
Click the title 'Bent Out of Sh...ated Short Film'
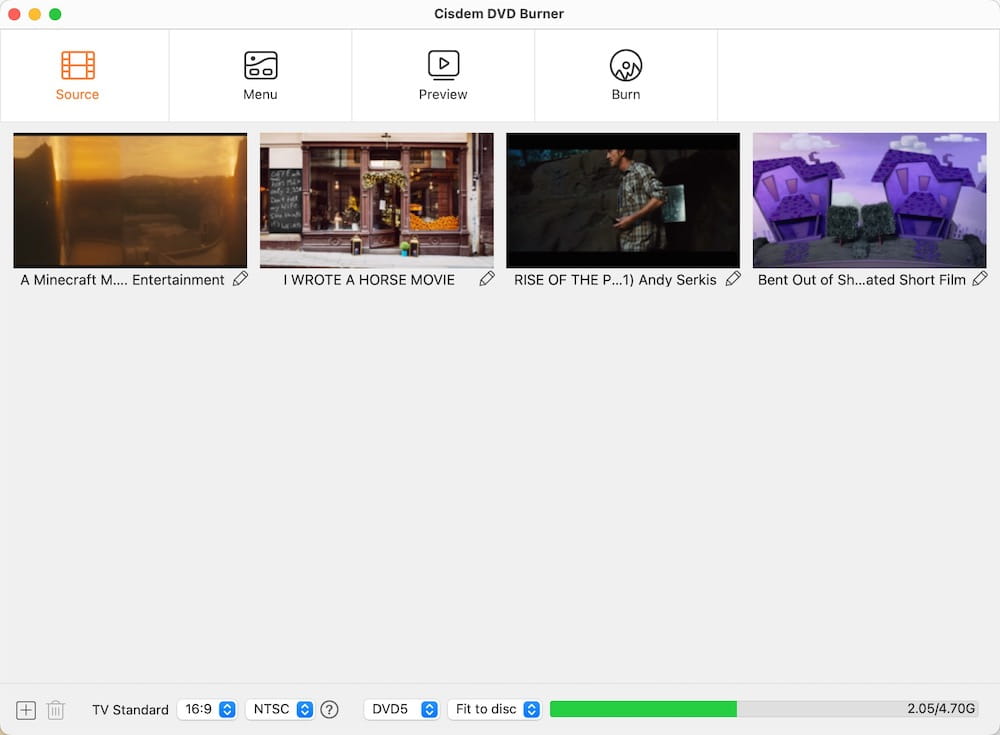[862, 279]
